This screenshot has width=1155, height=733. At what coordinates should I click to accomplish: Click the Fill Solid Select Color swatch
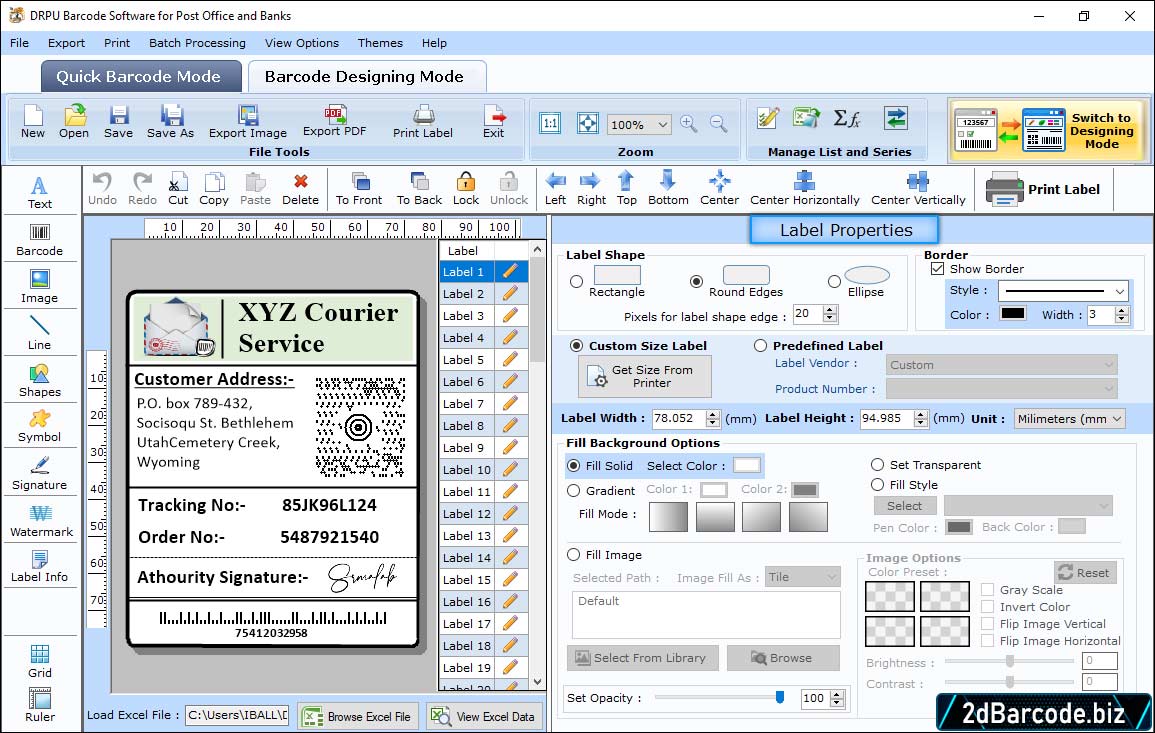(746, 466)
